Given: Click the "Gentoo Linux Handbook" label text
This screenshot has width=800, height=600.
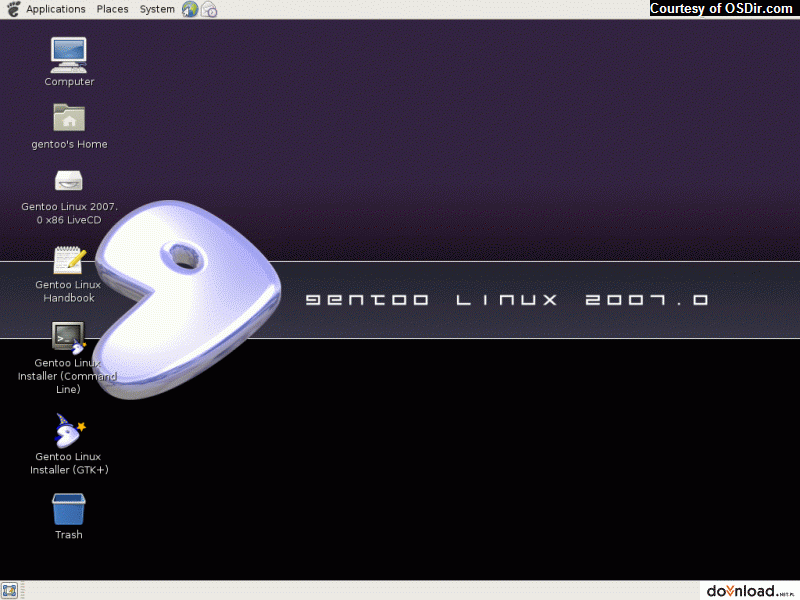Looking at the screenshot, I should [68, 291].
